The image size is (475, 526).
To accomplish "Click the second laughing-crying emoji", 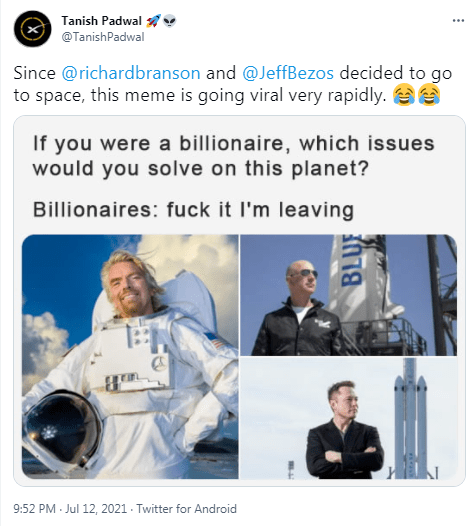I will [x=429, y=95].
